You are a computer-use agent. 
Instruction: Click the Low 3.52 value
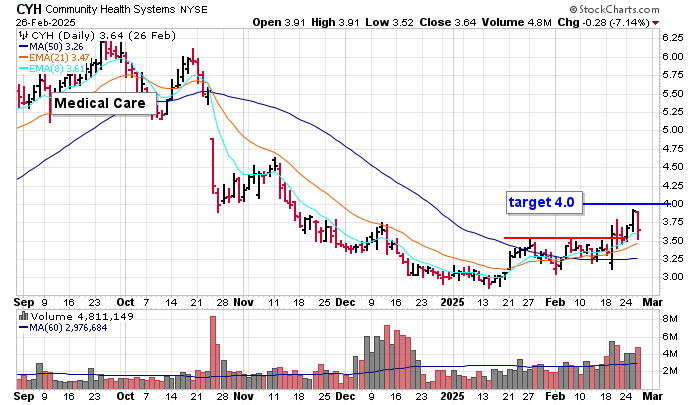(389, 22)
